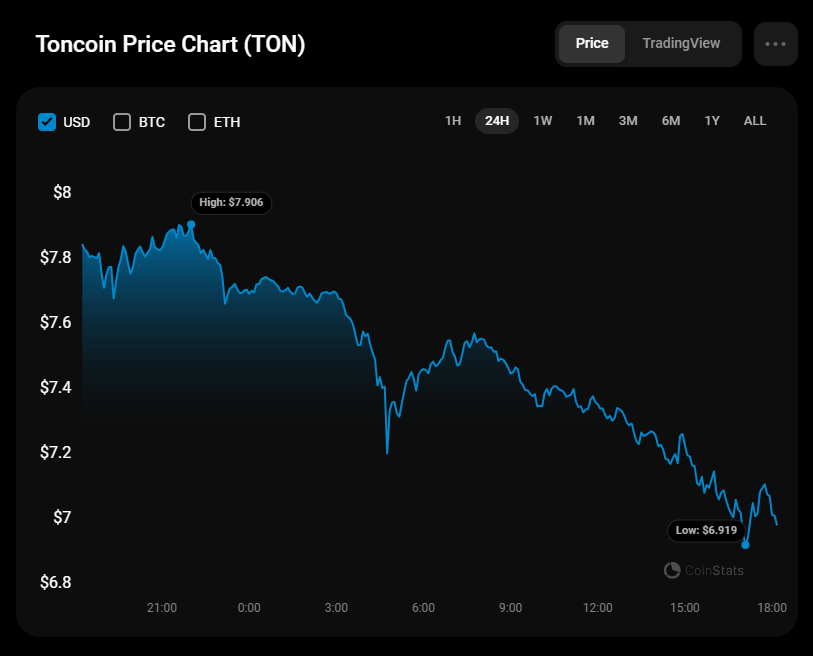
Task: Click the Toncoin Price Chart (TON) title
Action: click(x=171, y=45)
